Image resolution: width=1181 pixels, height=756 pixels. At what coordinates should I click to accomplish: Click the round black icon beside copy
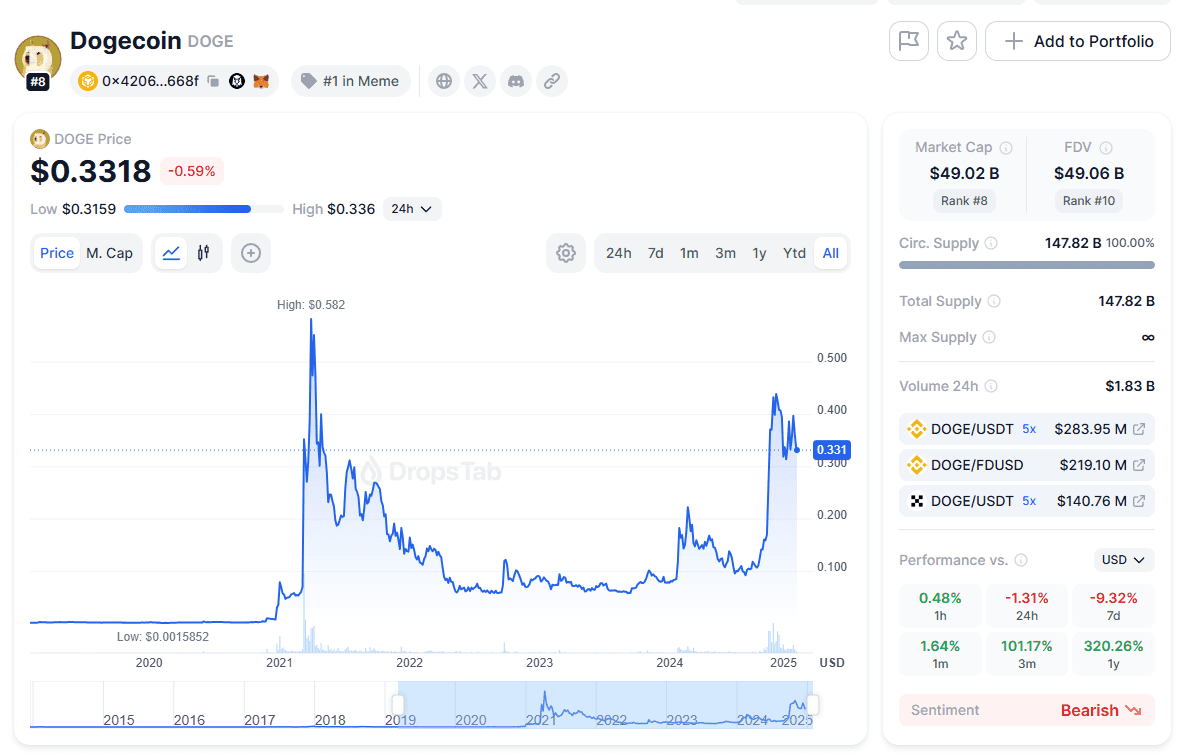[x=237, y=81]
